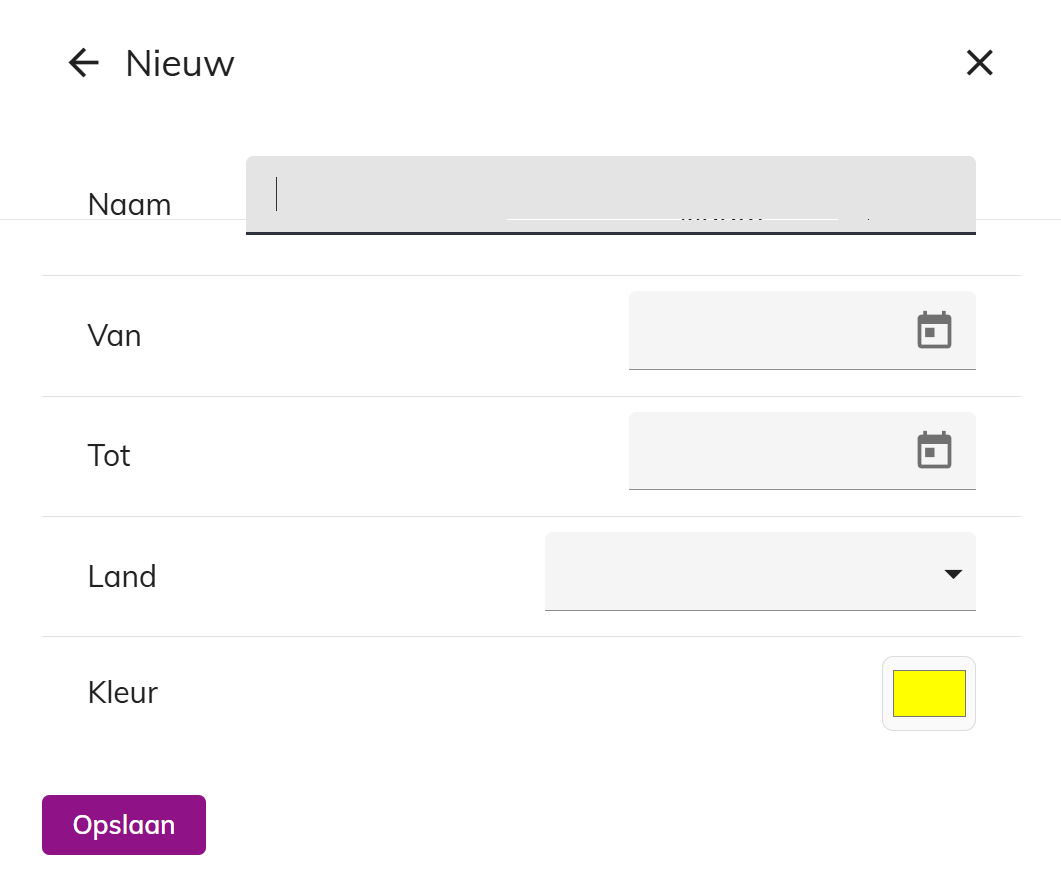The height and width of the screenshot is (888, 1061).
Task: Select the Land field label
Action: pos(122,576)
